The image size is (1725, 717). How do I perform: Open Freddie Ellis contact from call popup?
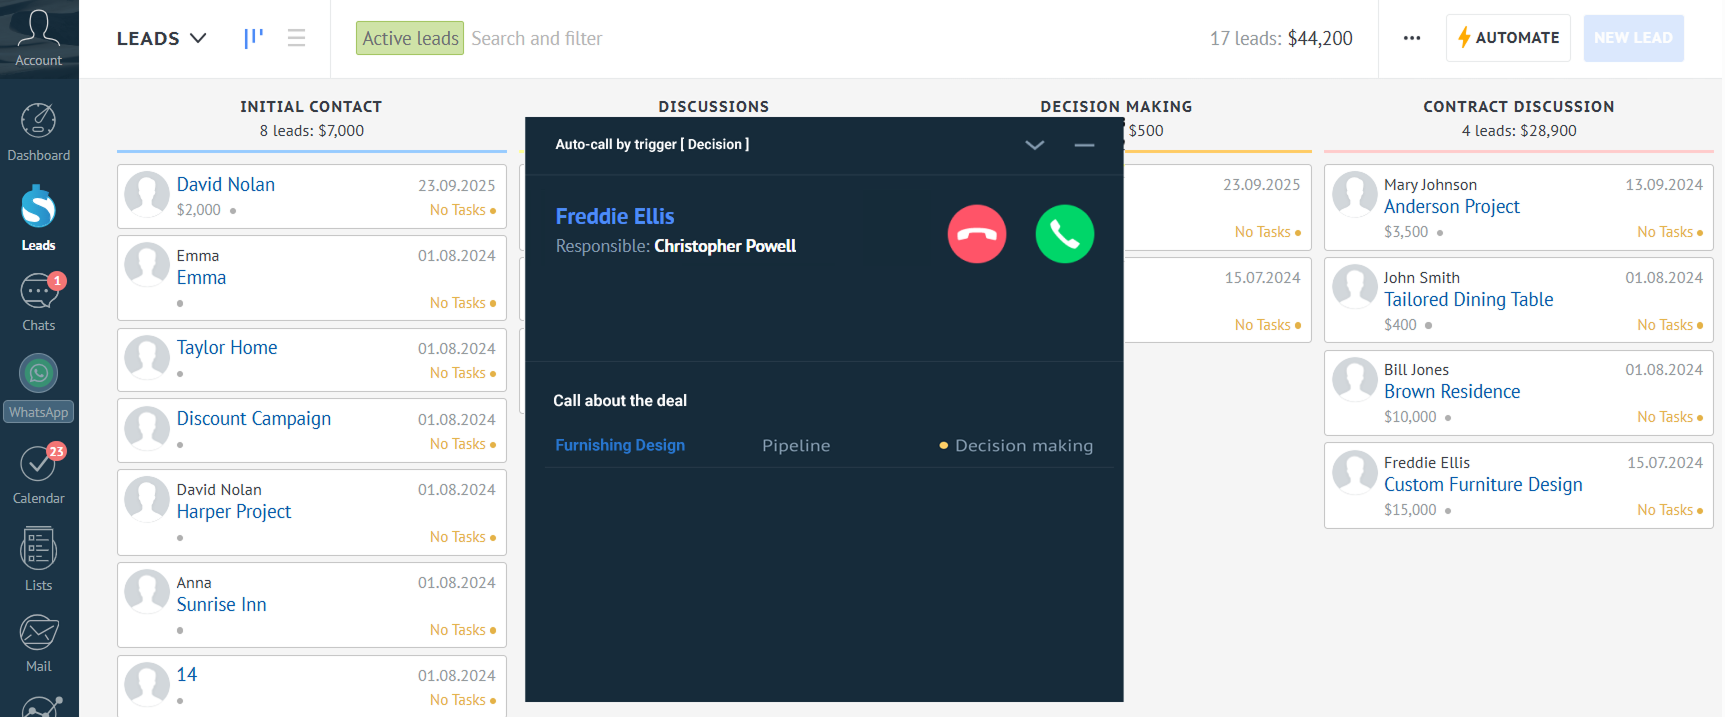[614, 216]
